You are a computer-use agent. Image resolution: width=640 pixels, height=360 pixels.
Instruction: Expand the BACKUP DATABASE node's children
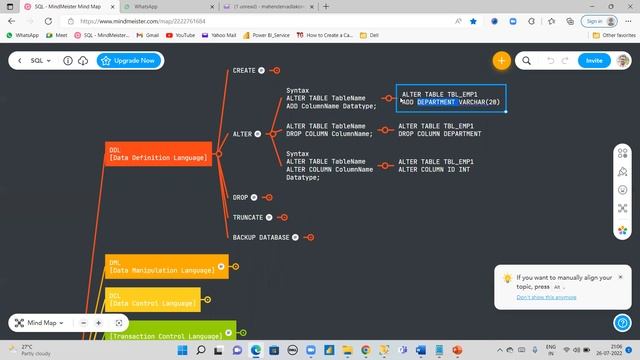coord(310,237)
